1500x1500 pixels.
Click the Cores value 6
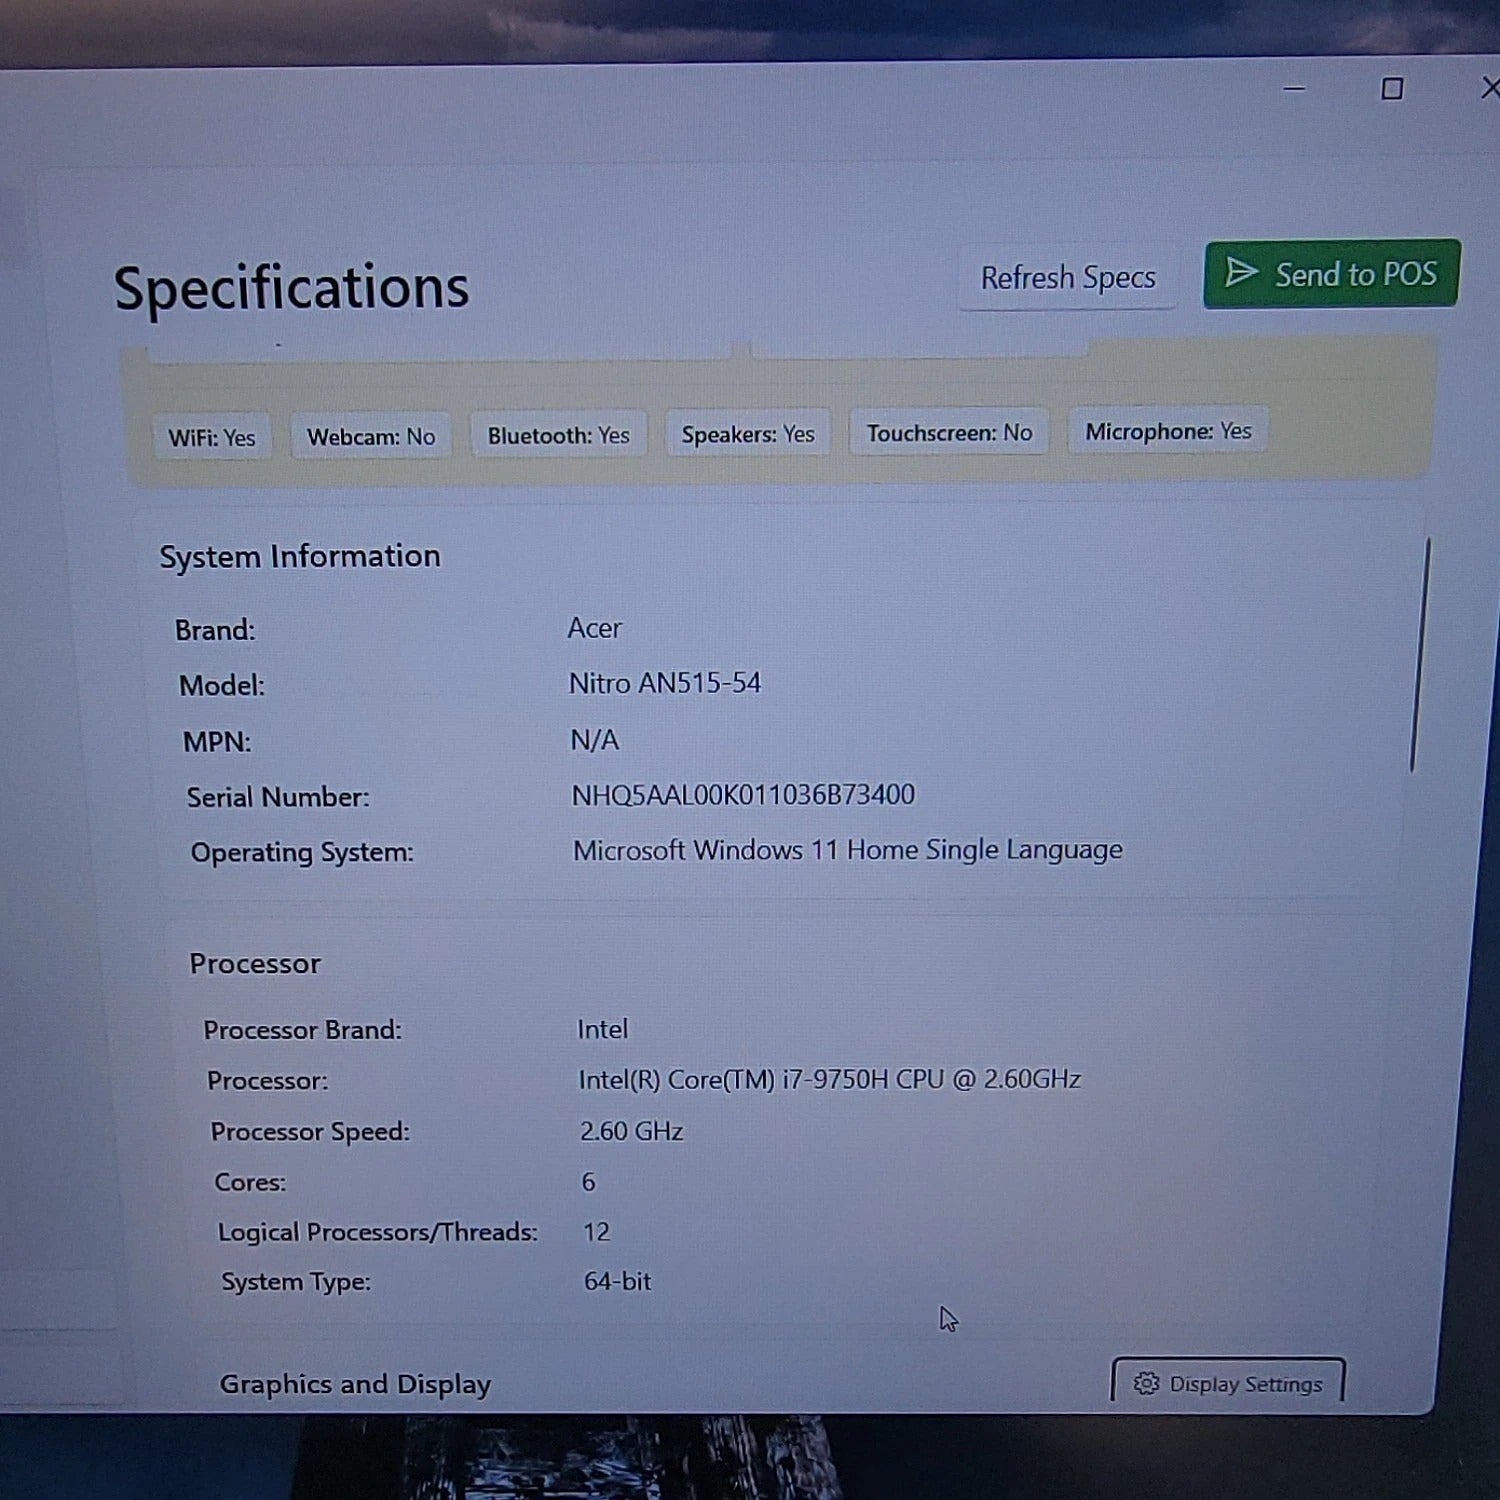pyautogui.click(x=589, y=1182)
